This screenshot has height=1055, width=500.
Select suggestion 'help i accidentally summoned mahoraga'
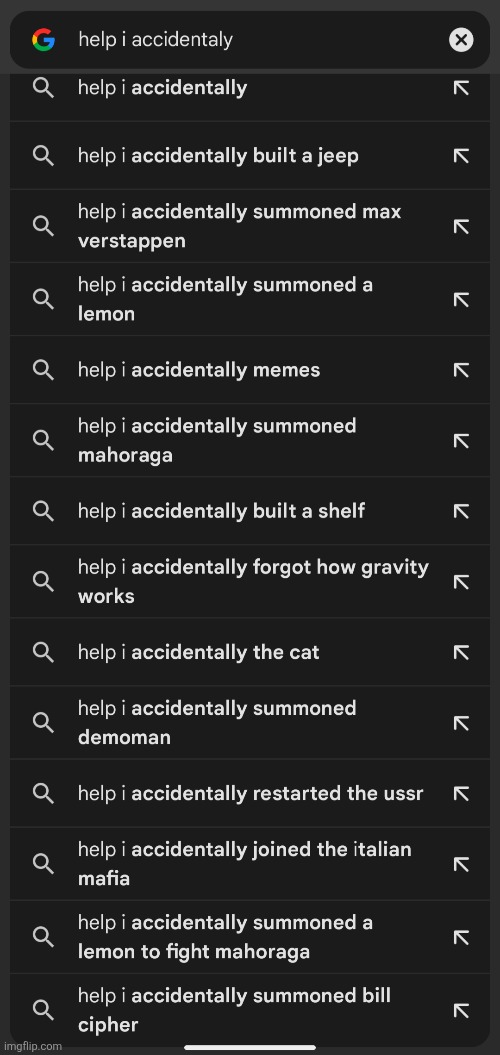(x=250, y=441)
